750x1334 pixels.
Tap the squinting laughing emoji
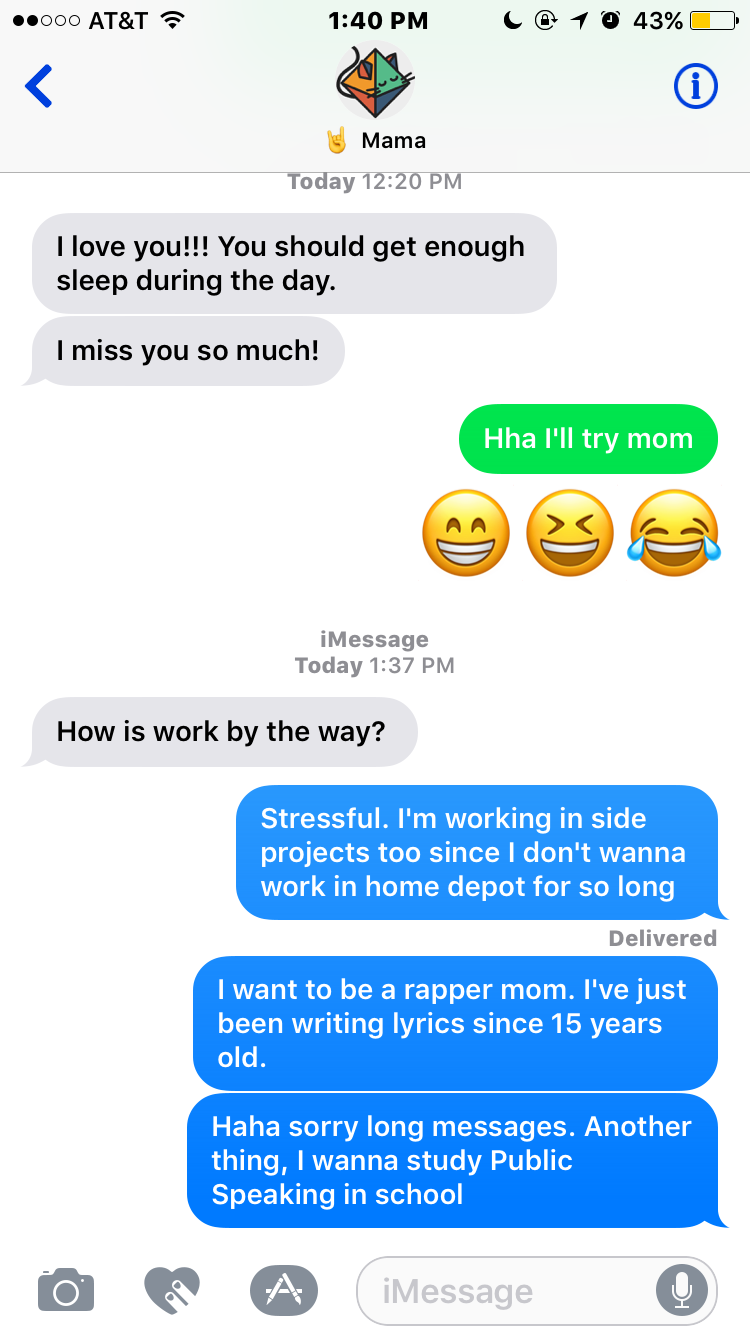tap(570, 534)
